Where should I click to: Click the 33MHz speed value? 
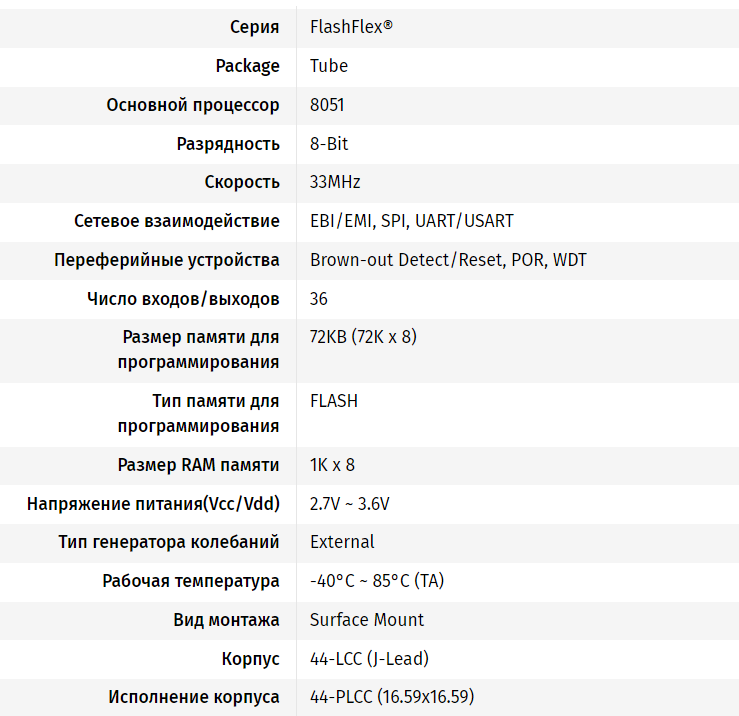335,182
